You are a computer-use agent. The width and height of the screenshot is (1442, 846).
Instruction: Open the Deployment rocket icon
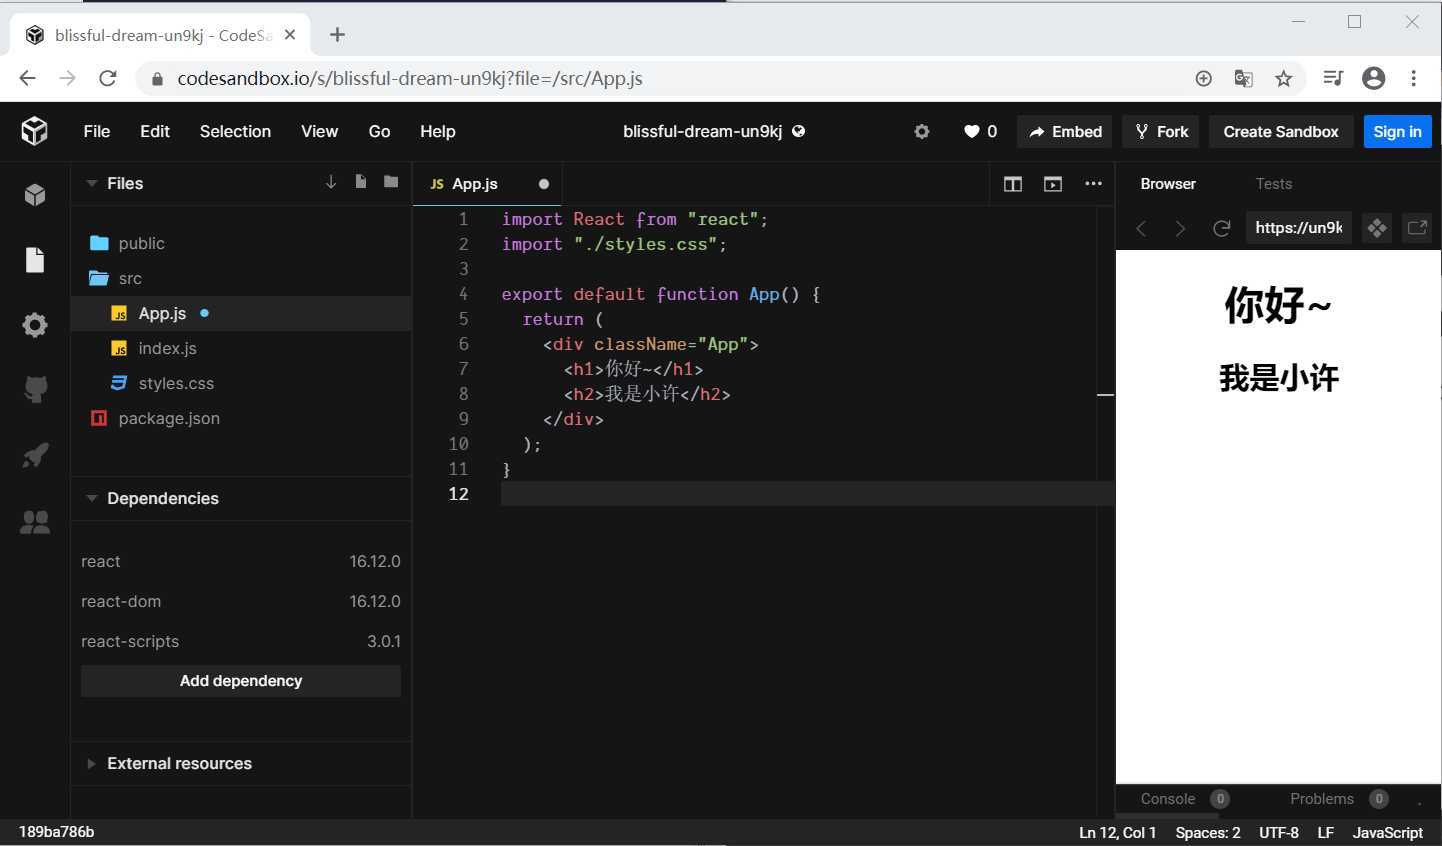[35, 456]
